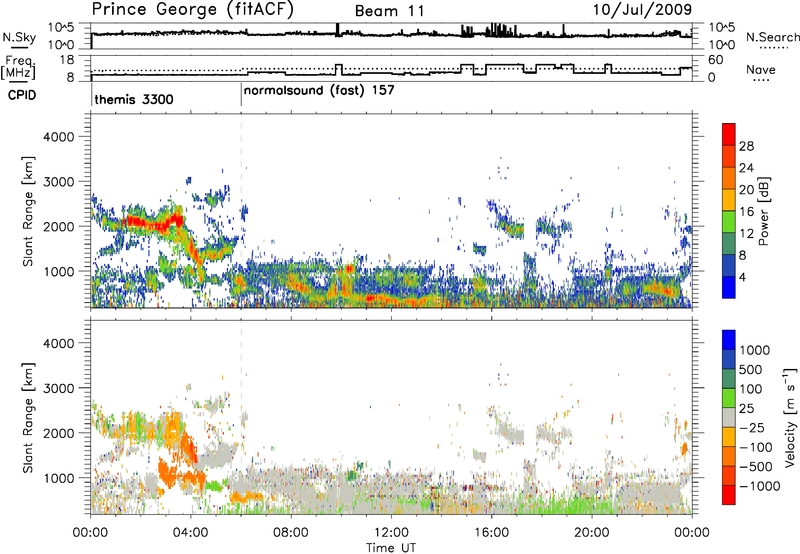The width and height of the screenshot is (800, 554).
Task: Click the 'Time UT' axis title
Action: tap(391, 547)
